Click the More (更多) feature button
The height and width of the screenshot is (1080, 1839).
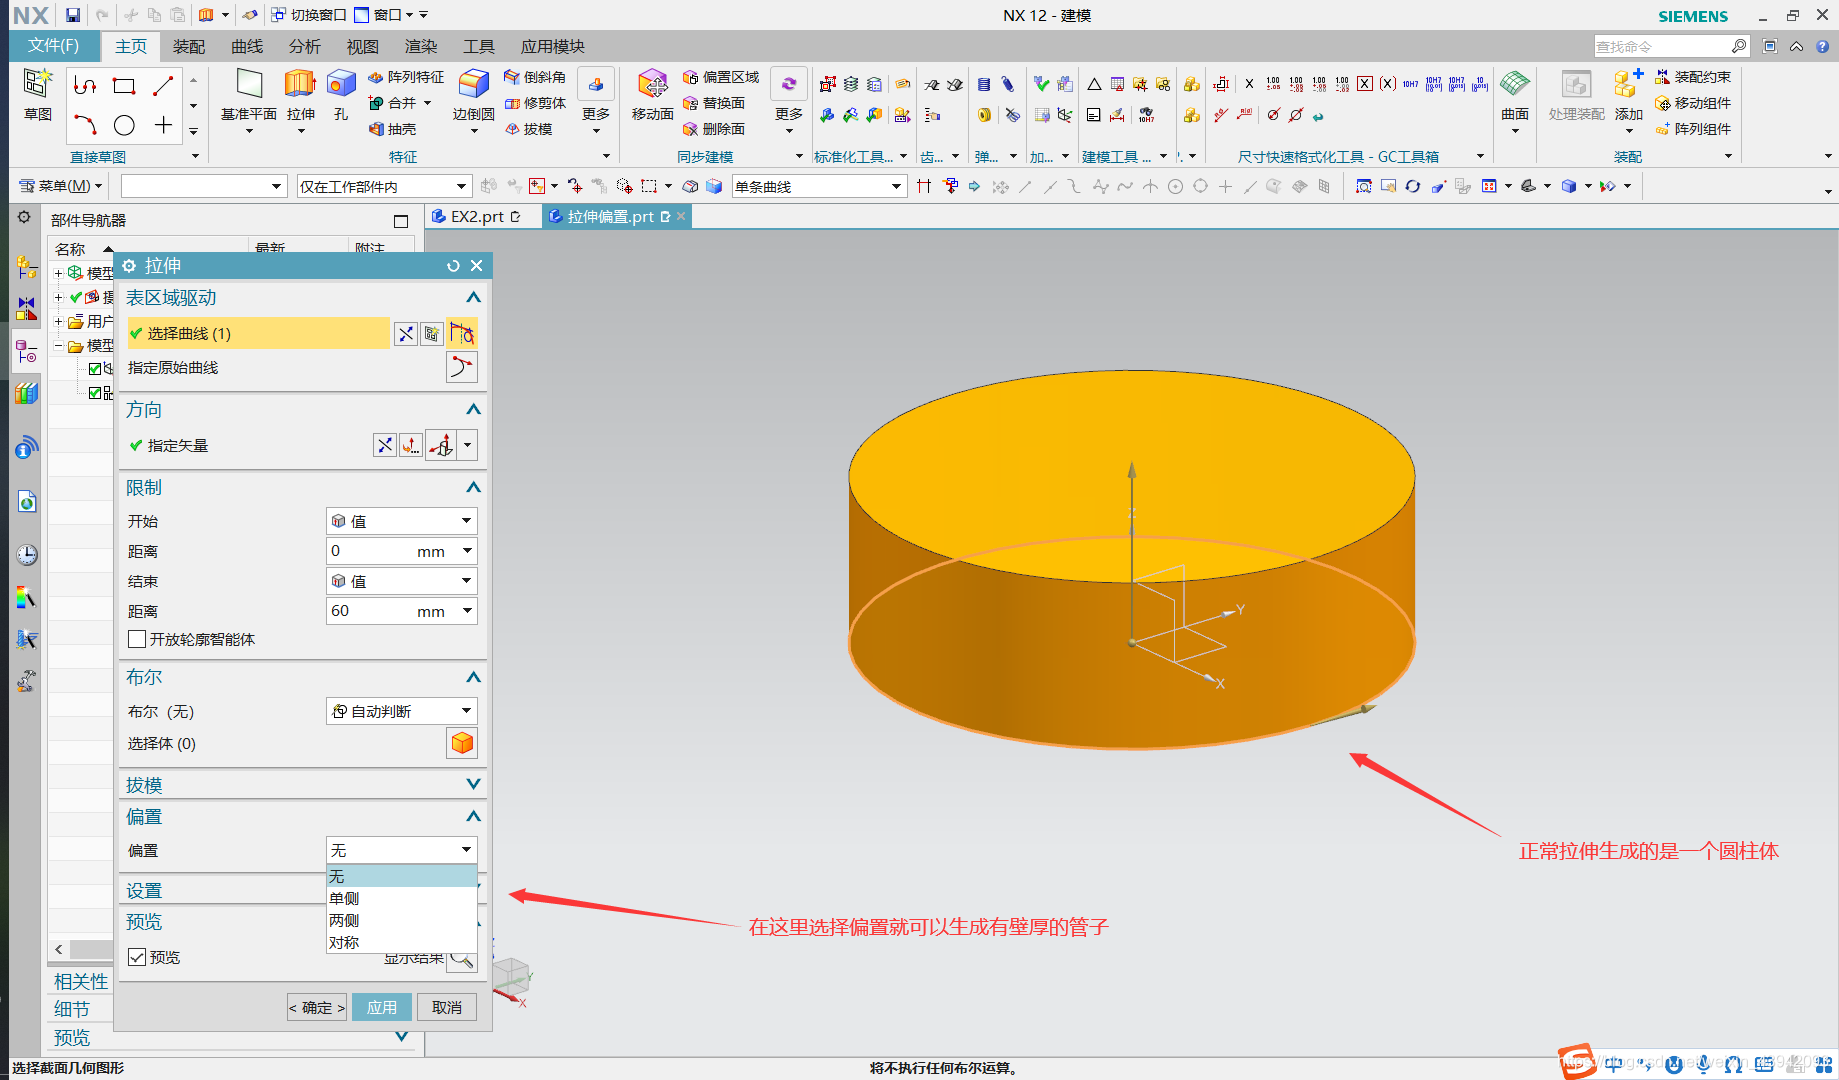pyautogui.click(x=596, y=98)
